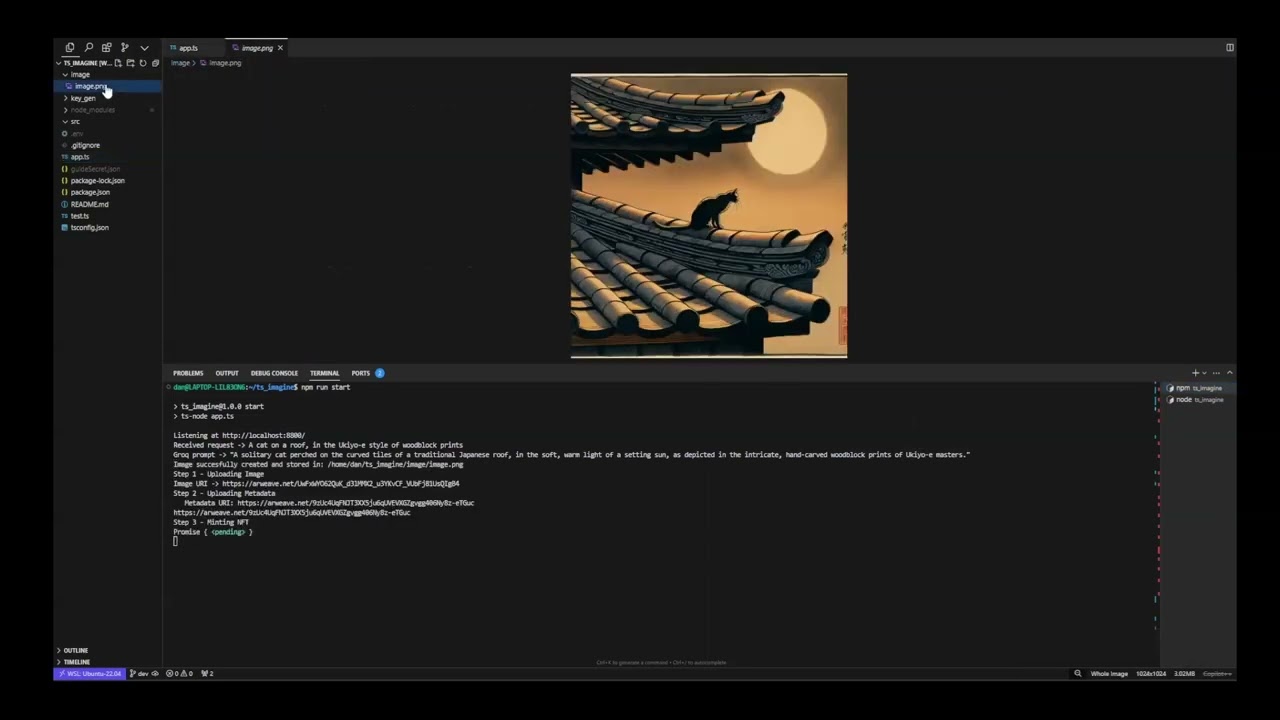Image resolution: width=1280 pixels, height=720 pixels.
Task: Click the New Folder icon in explorer header
Action: tap(130, 63)
